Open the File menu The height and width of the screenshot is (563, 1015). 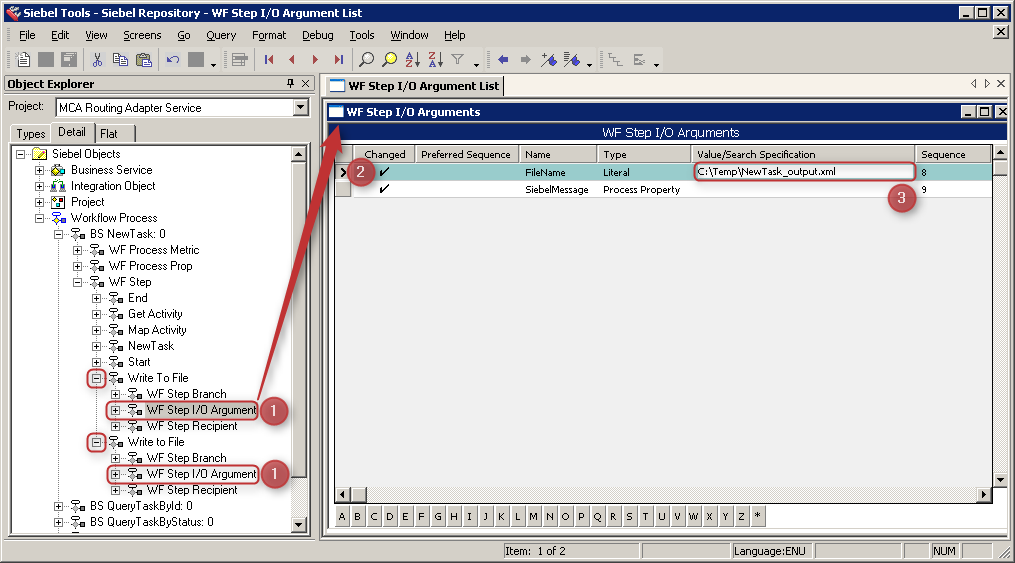coord(27,35)
